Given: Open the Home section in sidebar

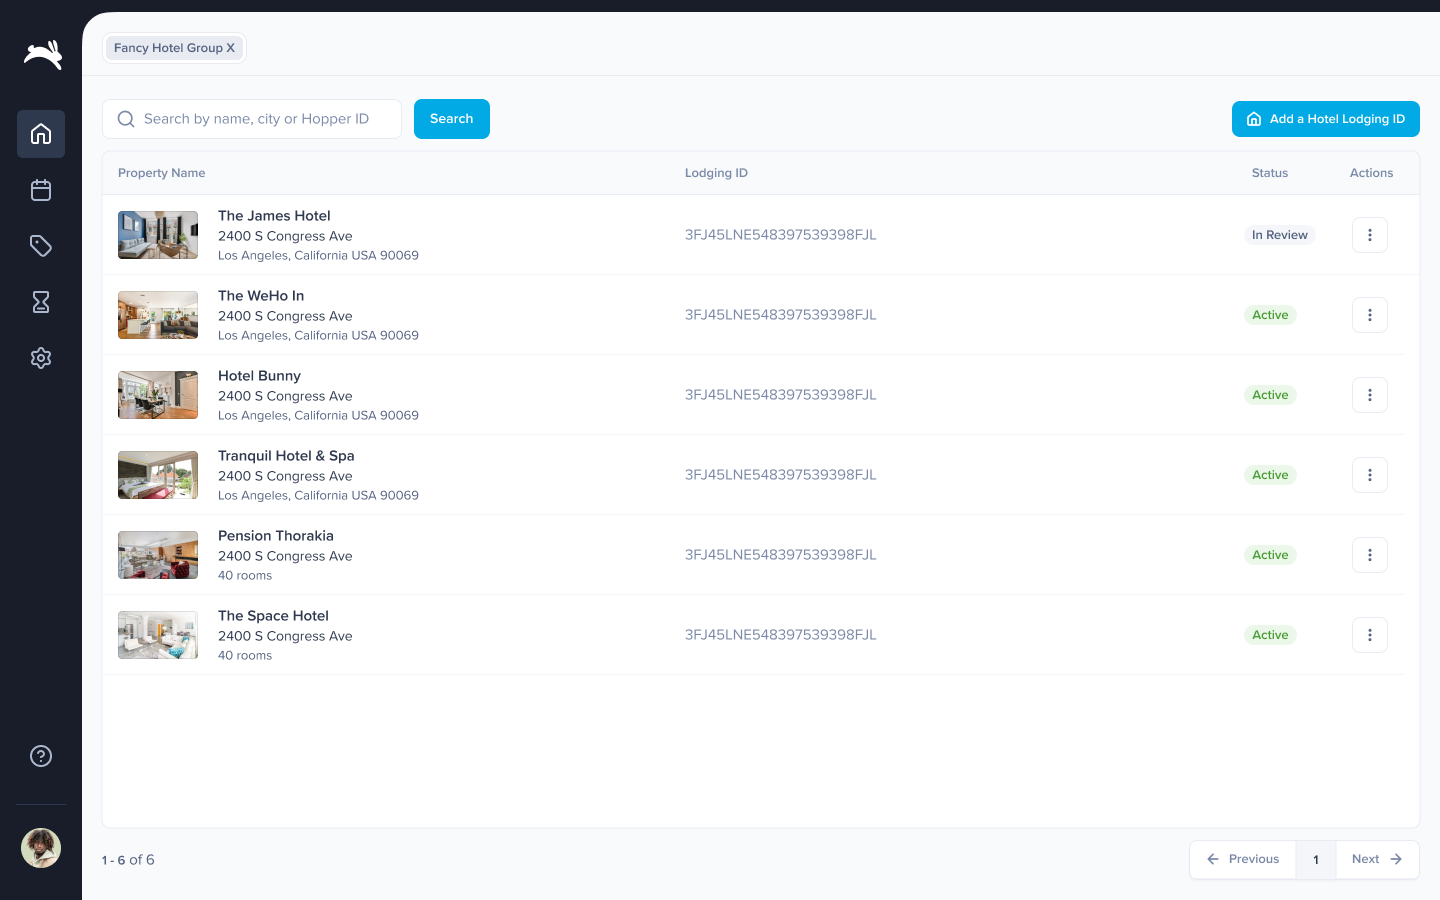Looking at the screenshot, I should (x=41, y=134).
